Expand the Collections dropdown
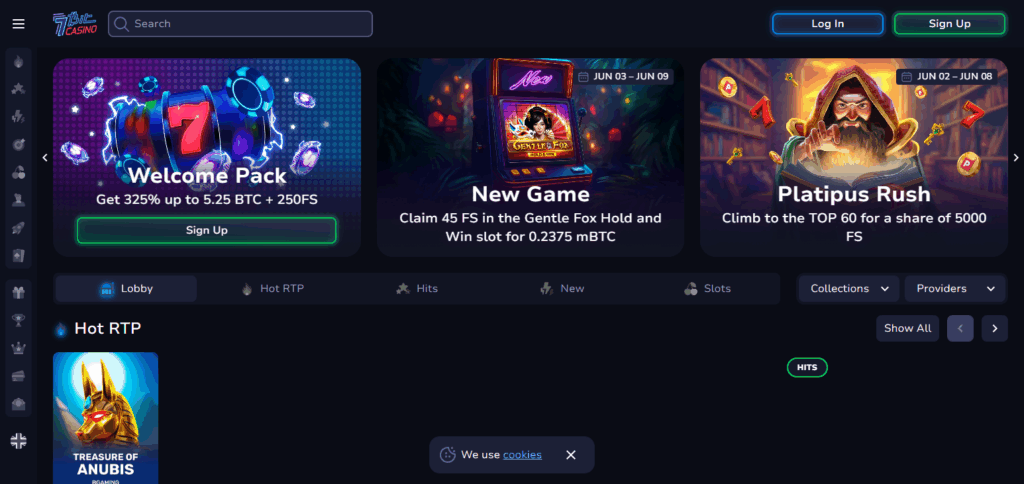 [849, 289]
